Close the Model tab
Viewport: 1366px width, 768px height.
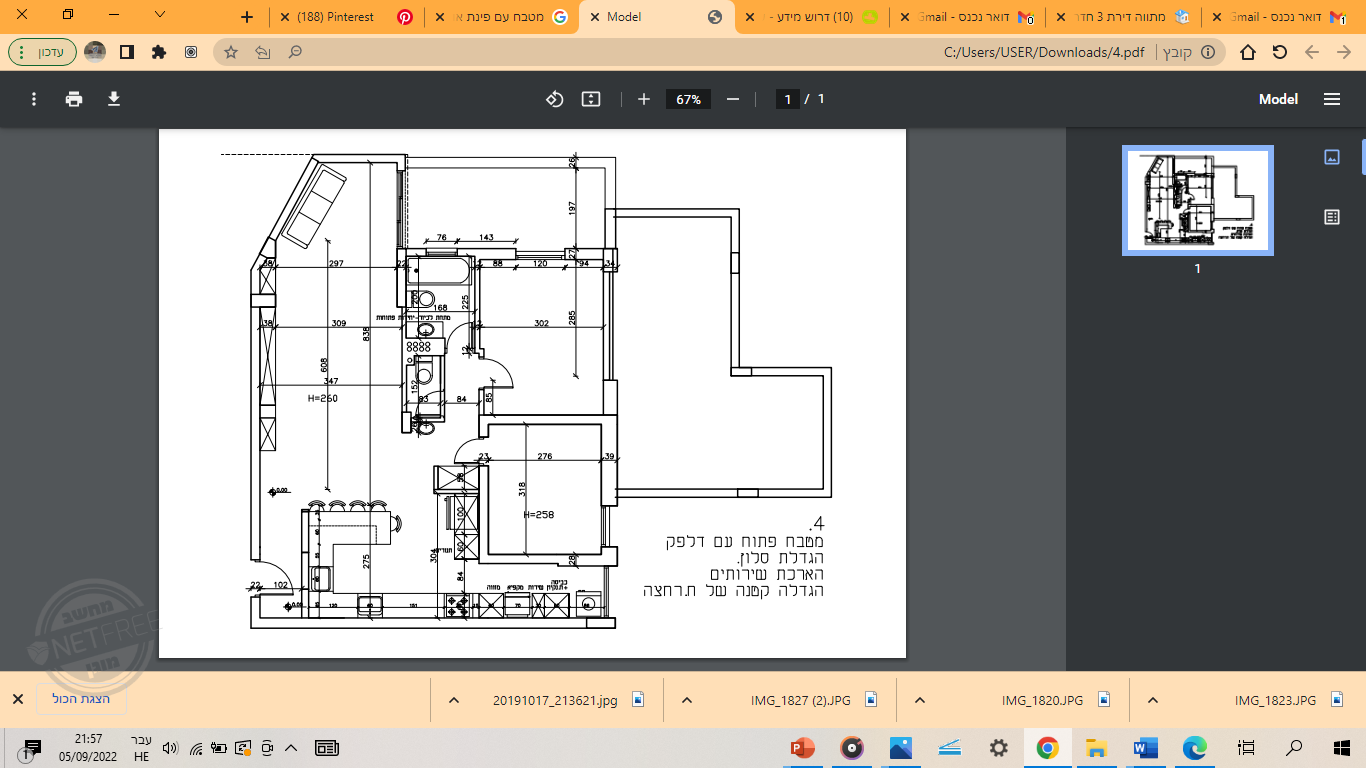596,17
